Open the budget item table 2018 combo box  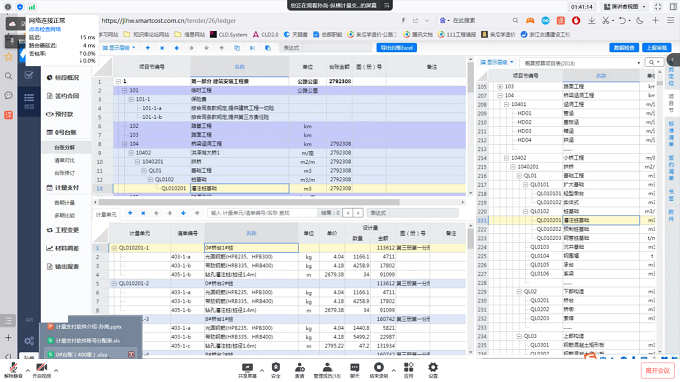point(581,63)
